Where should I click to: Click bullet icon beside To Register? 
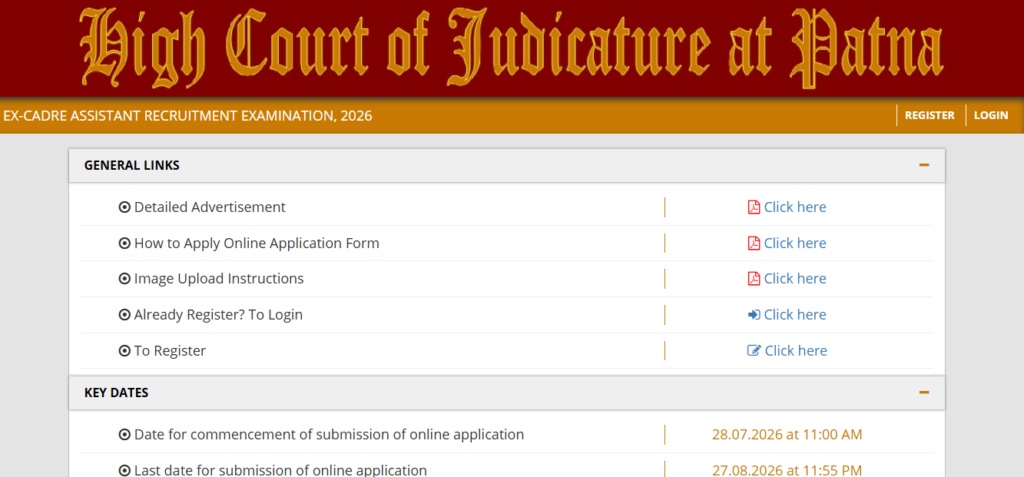click(125, 351)
